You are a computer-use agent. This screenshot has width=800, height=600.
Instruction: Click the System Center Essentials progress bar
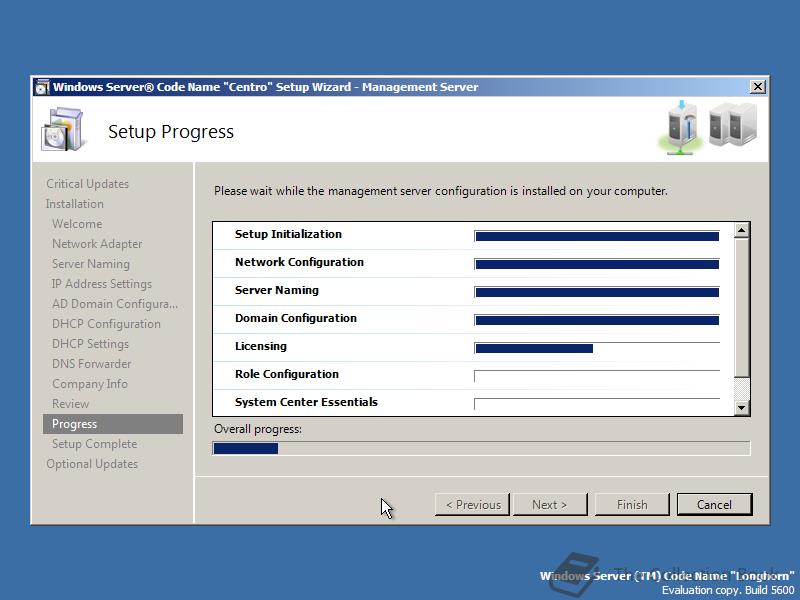[596, 405]
